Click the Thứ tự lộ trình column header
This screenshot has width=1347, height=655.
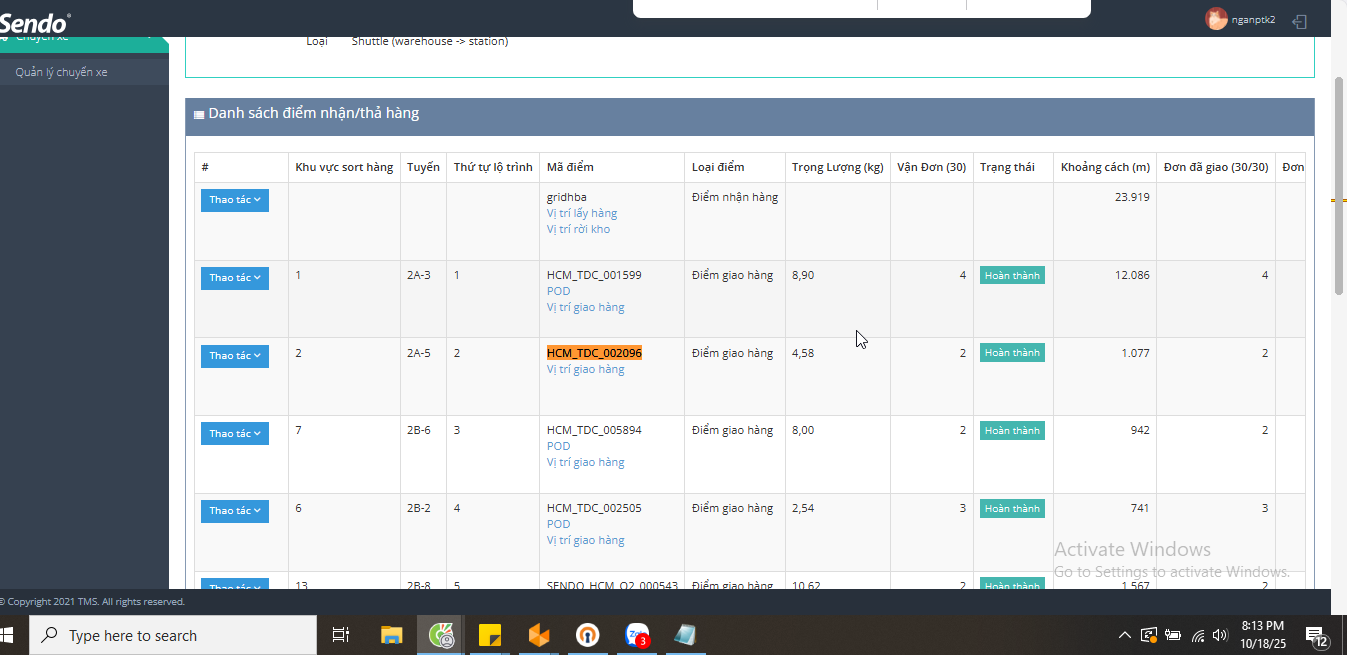click(x=493, y=167)
